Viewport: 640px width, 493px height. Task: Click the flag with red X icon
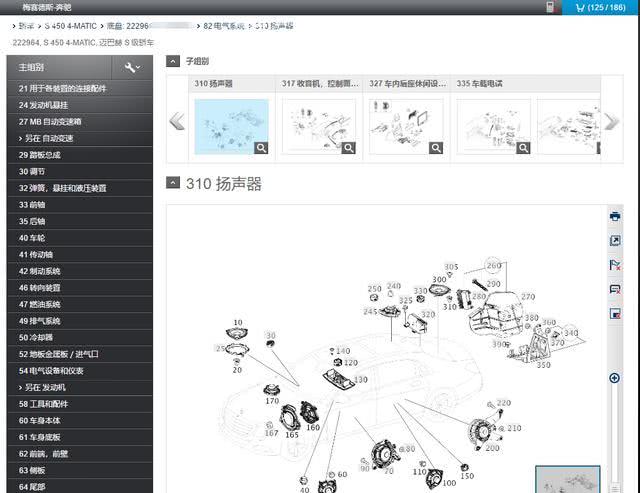pos(615,265)
